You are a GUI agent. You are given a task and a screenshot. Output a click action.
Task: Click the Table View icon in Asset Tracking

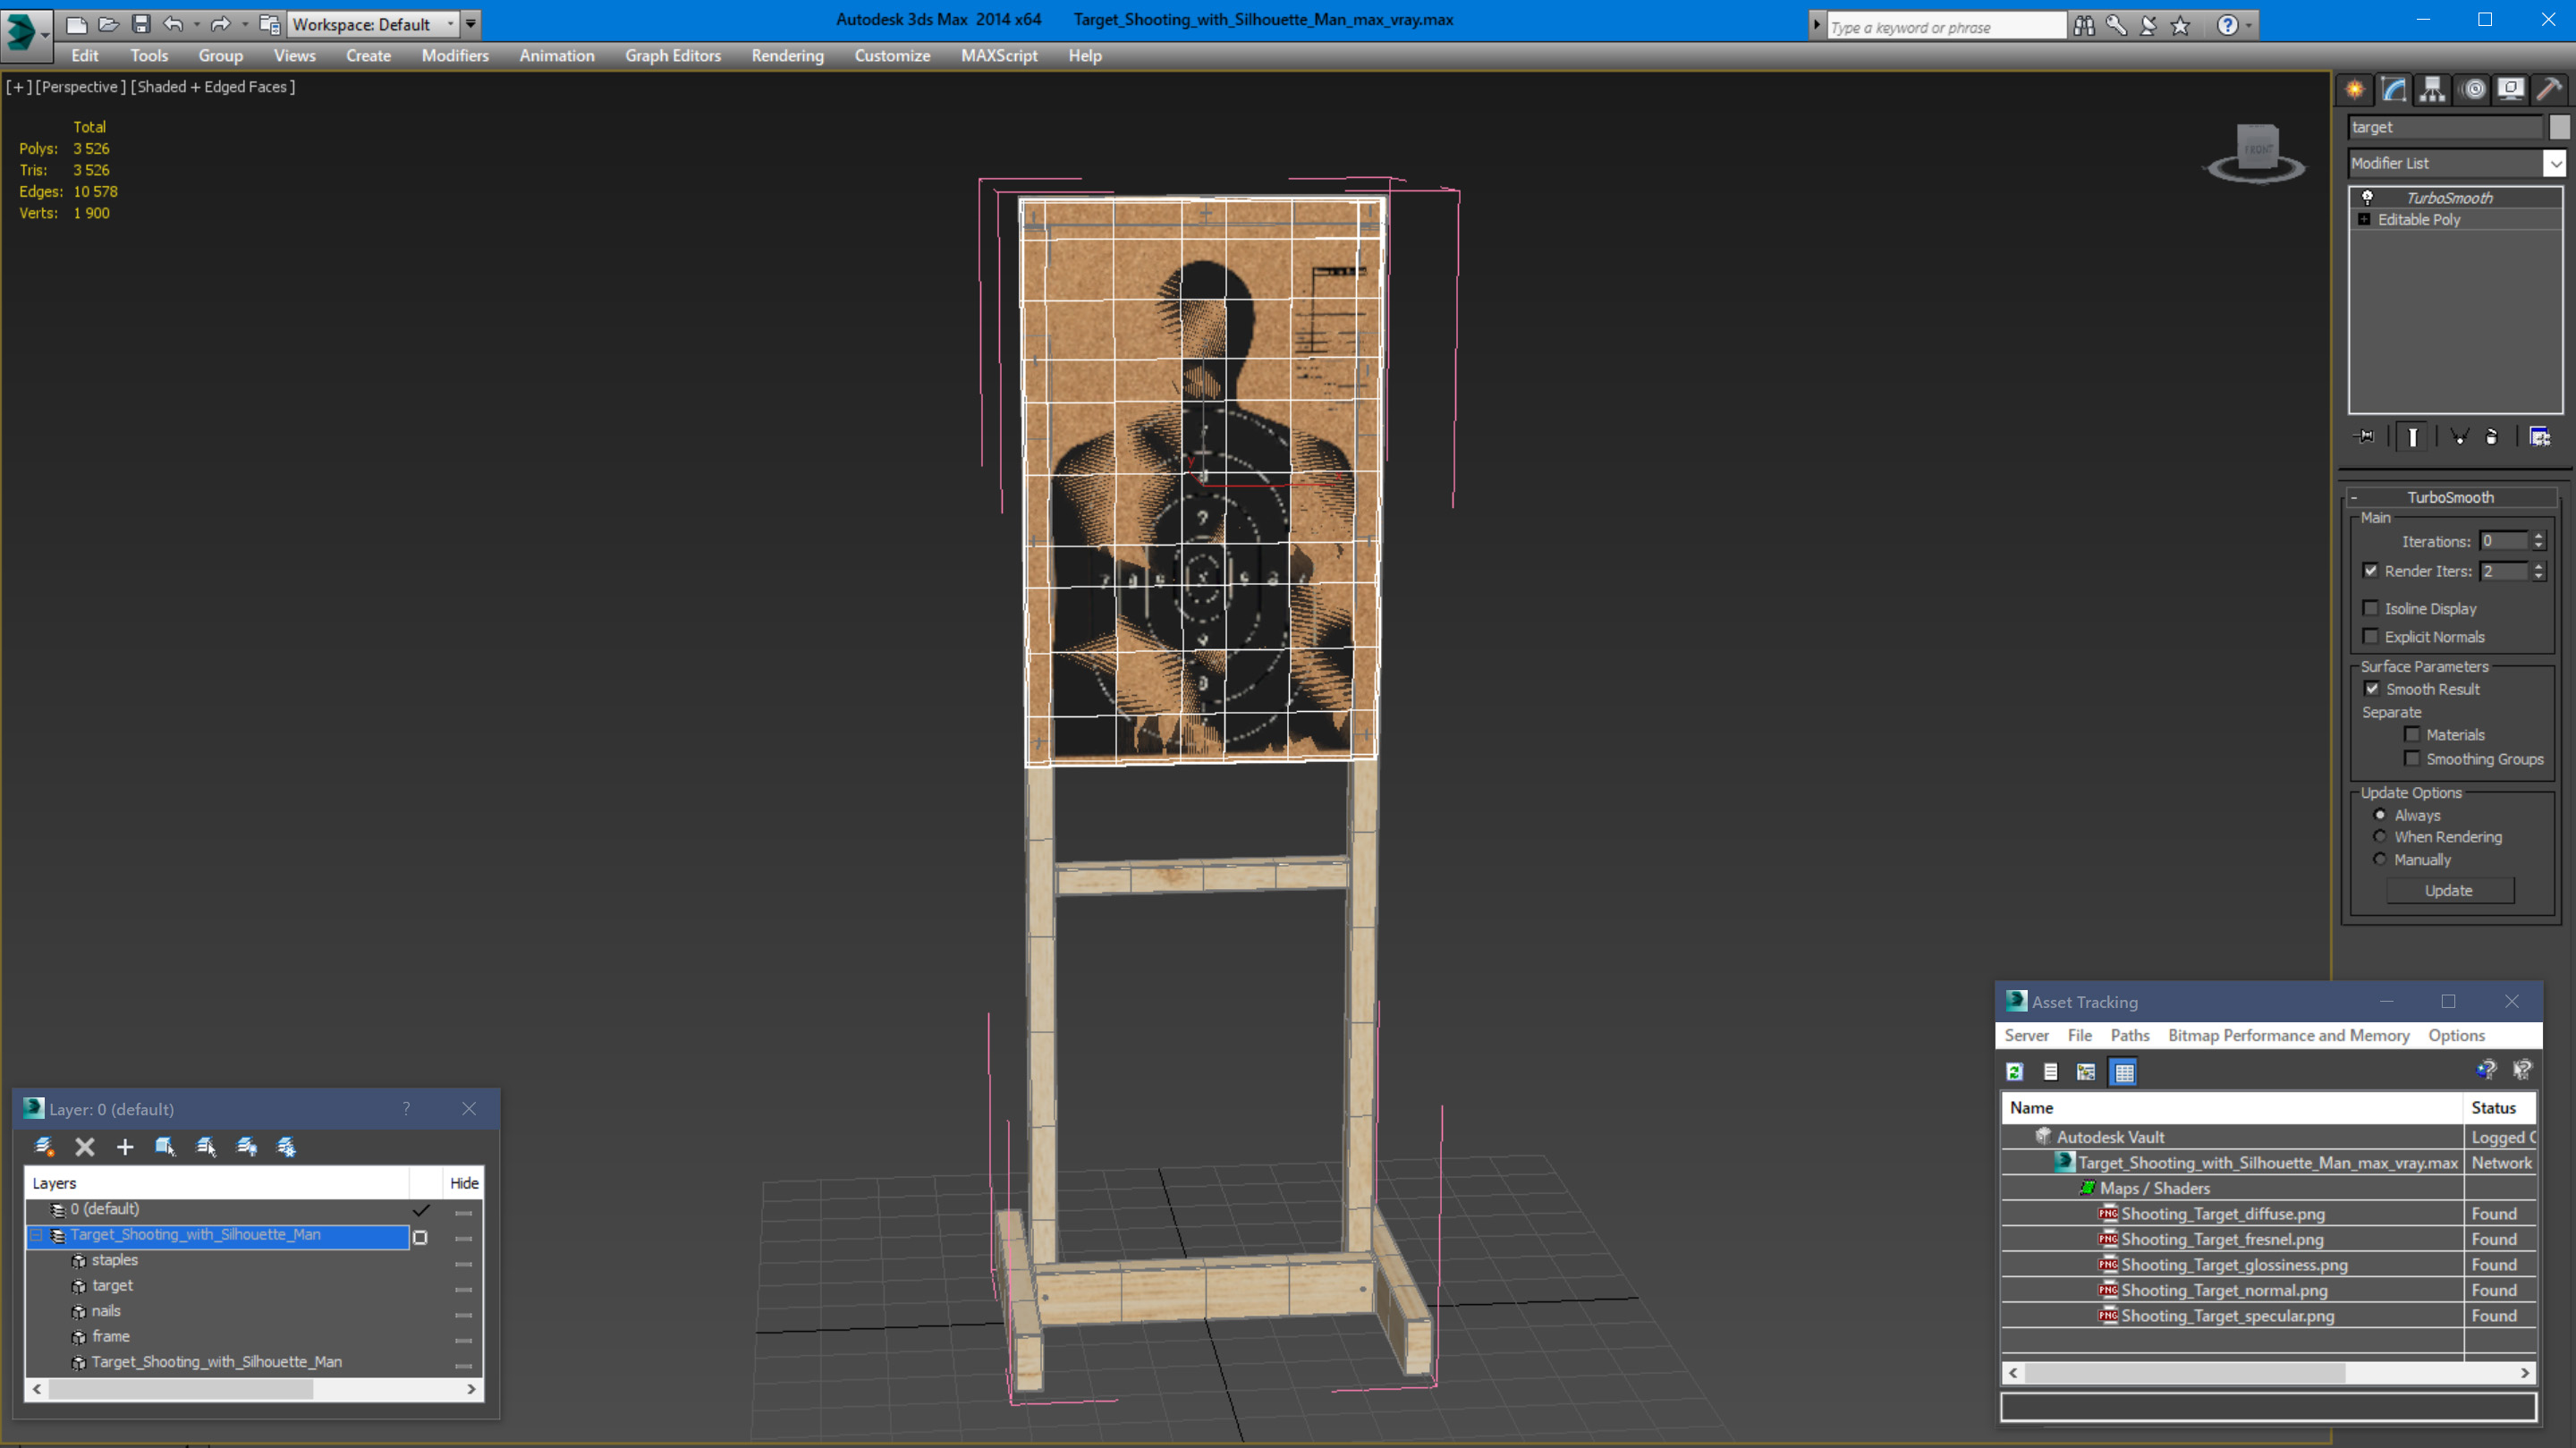pos(2123,1072)
